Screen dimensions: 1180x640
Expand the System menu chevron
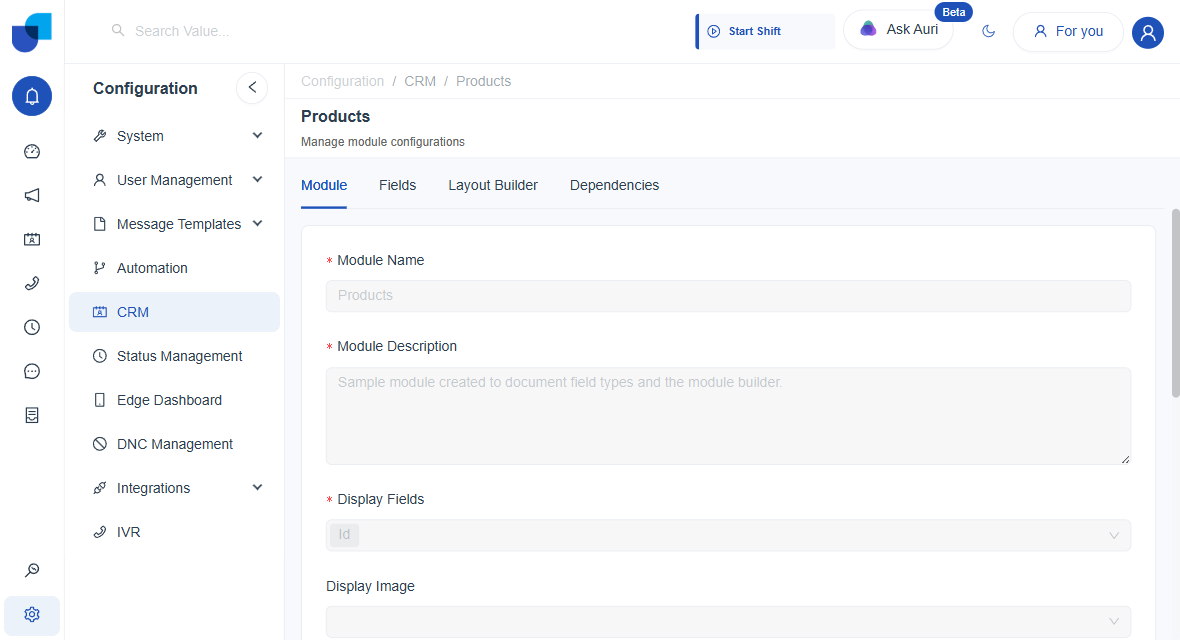257,136
